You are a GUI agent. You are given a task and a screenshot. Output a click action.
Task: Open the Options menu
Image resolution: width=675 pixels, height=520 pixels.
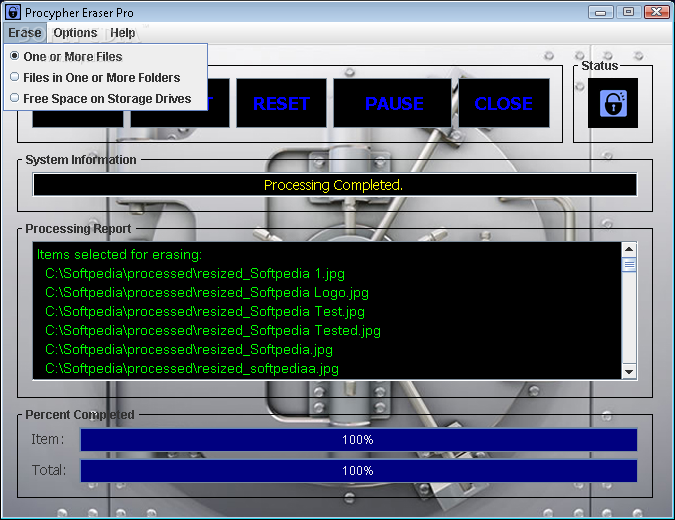tap(75, 33)
